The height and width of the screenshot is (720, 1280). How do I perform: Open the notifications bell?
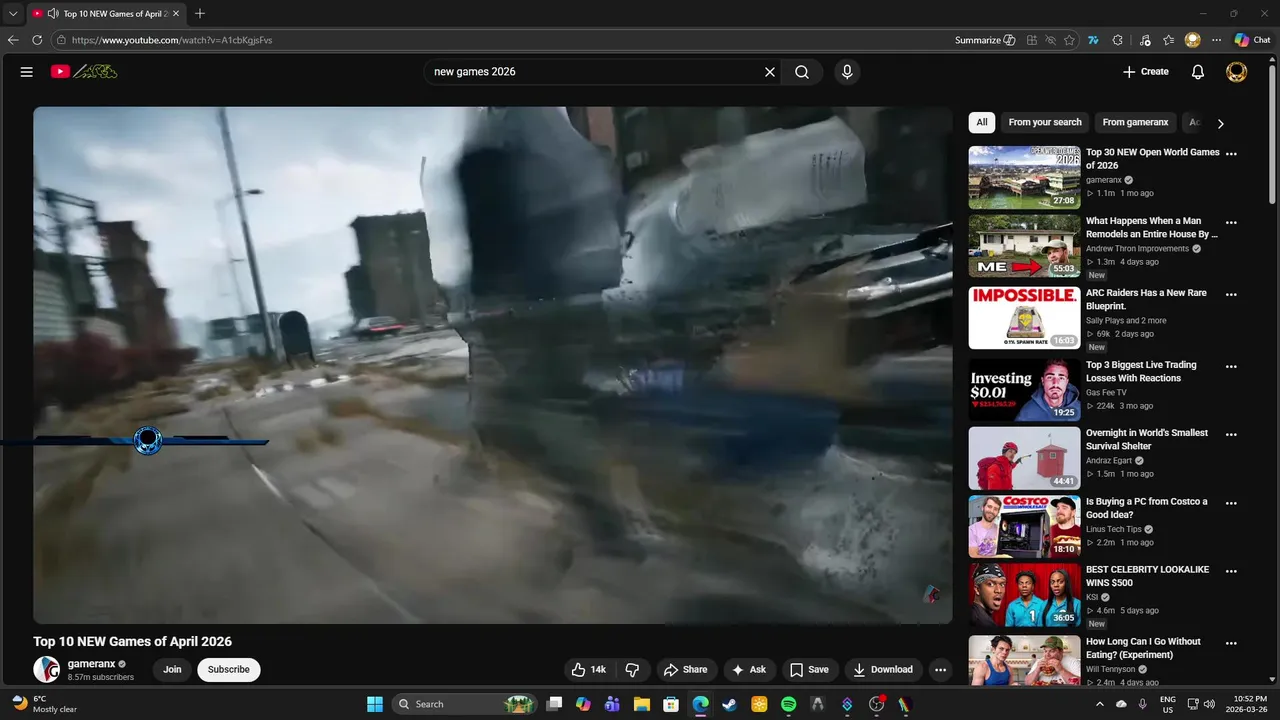(x=1198, y=72)
